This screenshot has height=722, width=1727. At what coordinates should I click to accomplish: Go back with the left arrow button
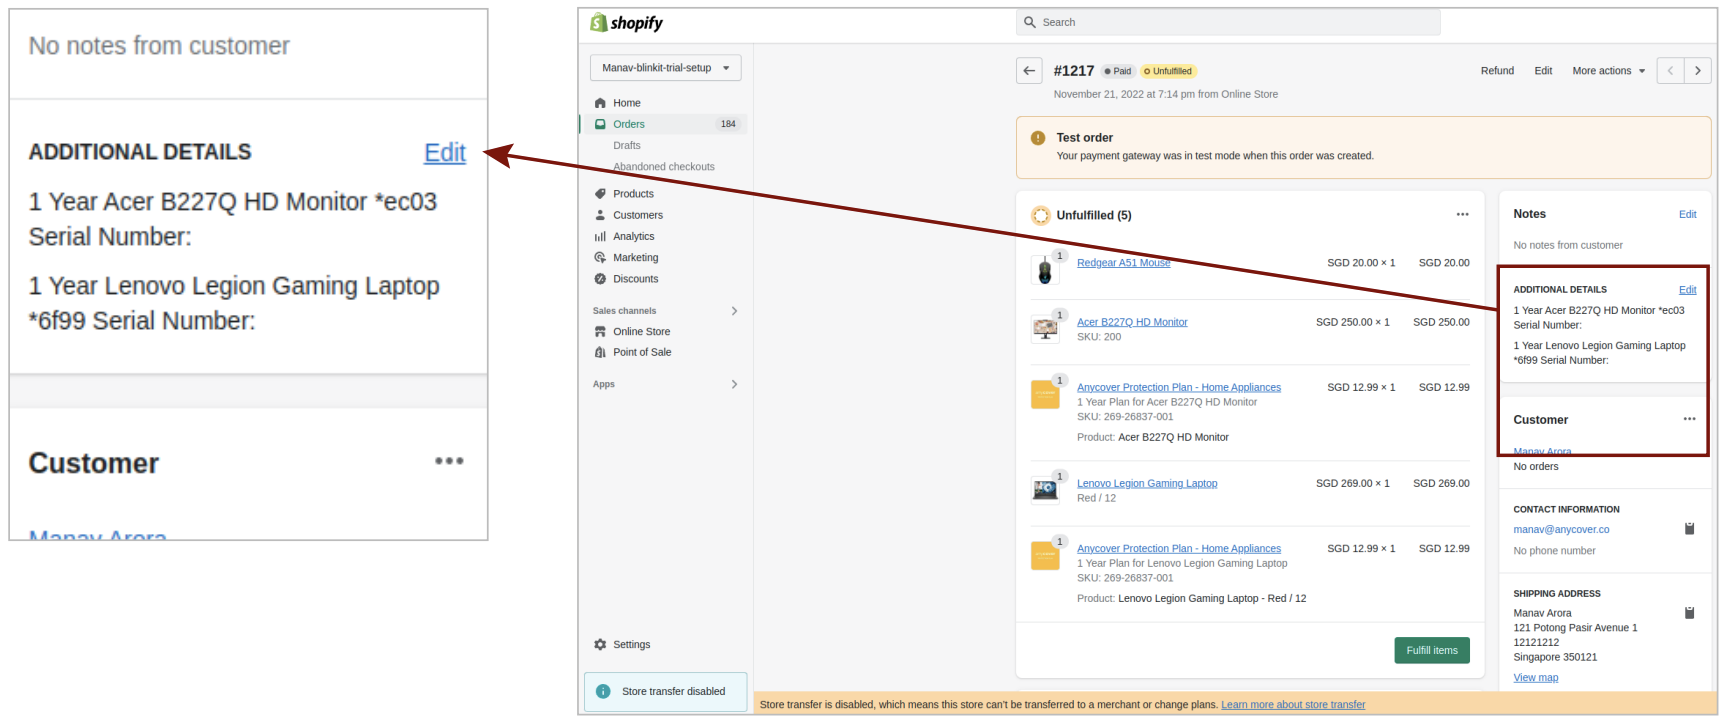(1029, 71)
